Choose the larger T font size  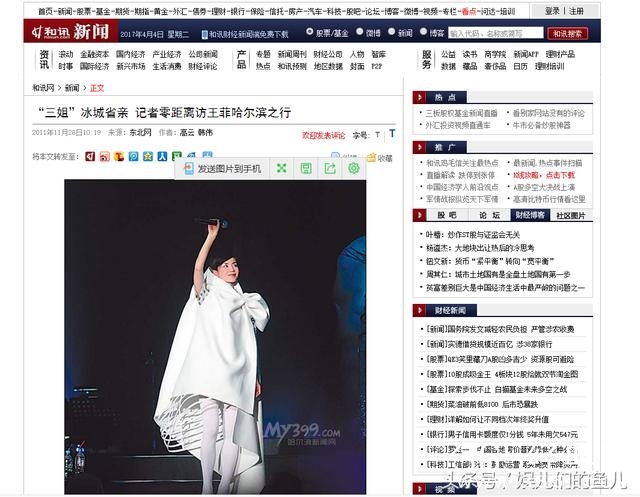391,133
